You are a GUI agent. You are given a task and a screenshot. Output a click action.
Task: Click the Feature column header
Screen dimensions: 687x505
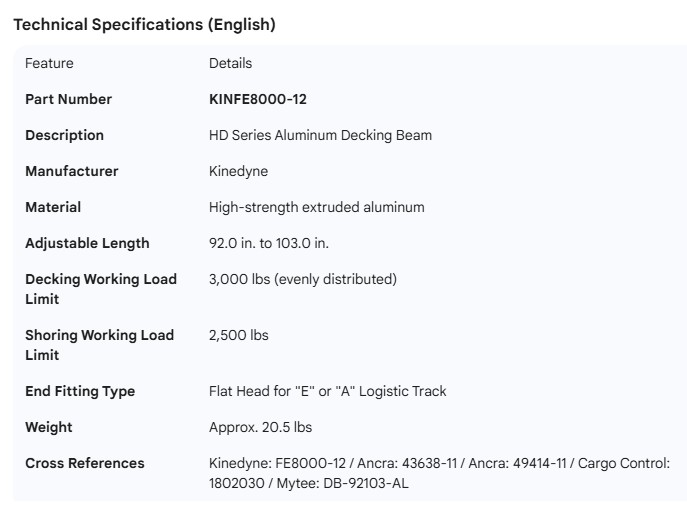click(49, 64)
